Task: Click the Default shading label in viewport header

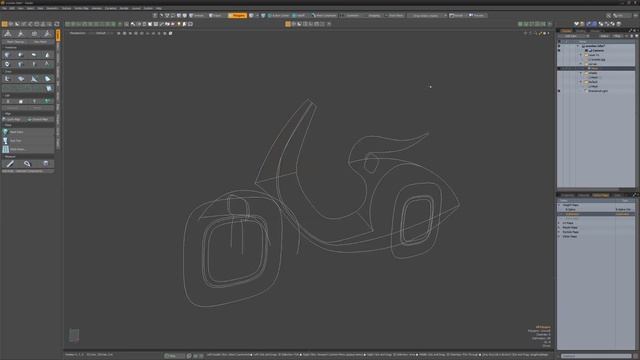Action: (x=100, y=33)
